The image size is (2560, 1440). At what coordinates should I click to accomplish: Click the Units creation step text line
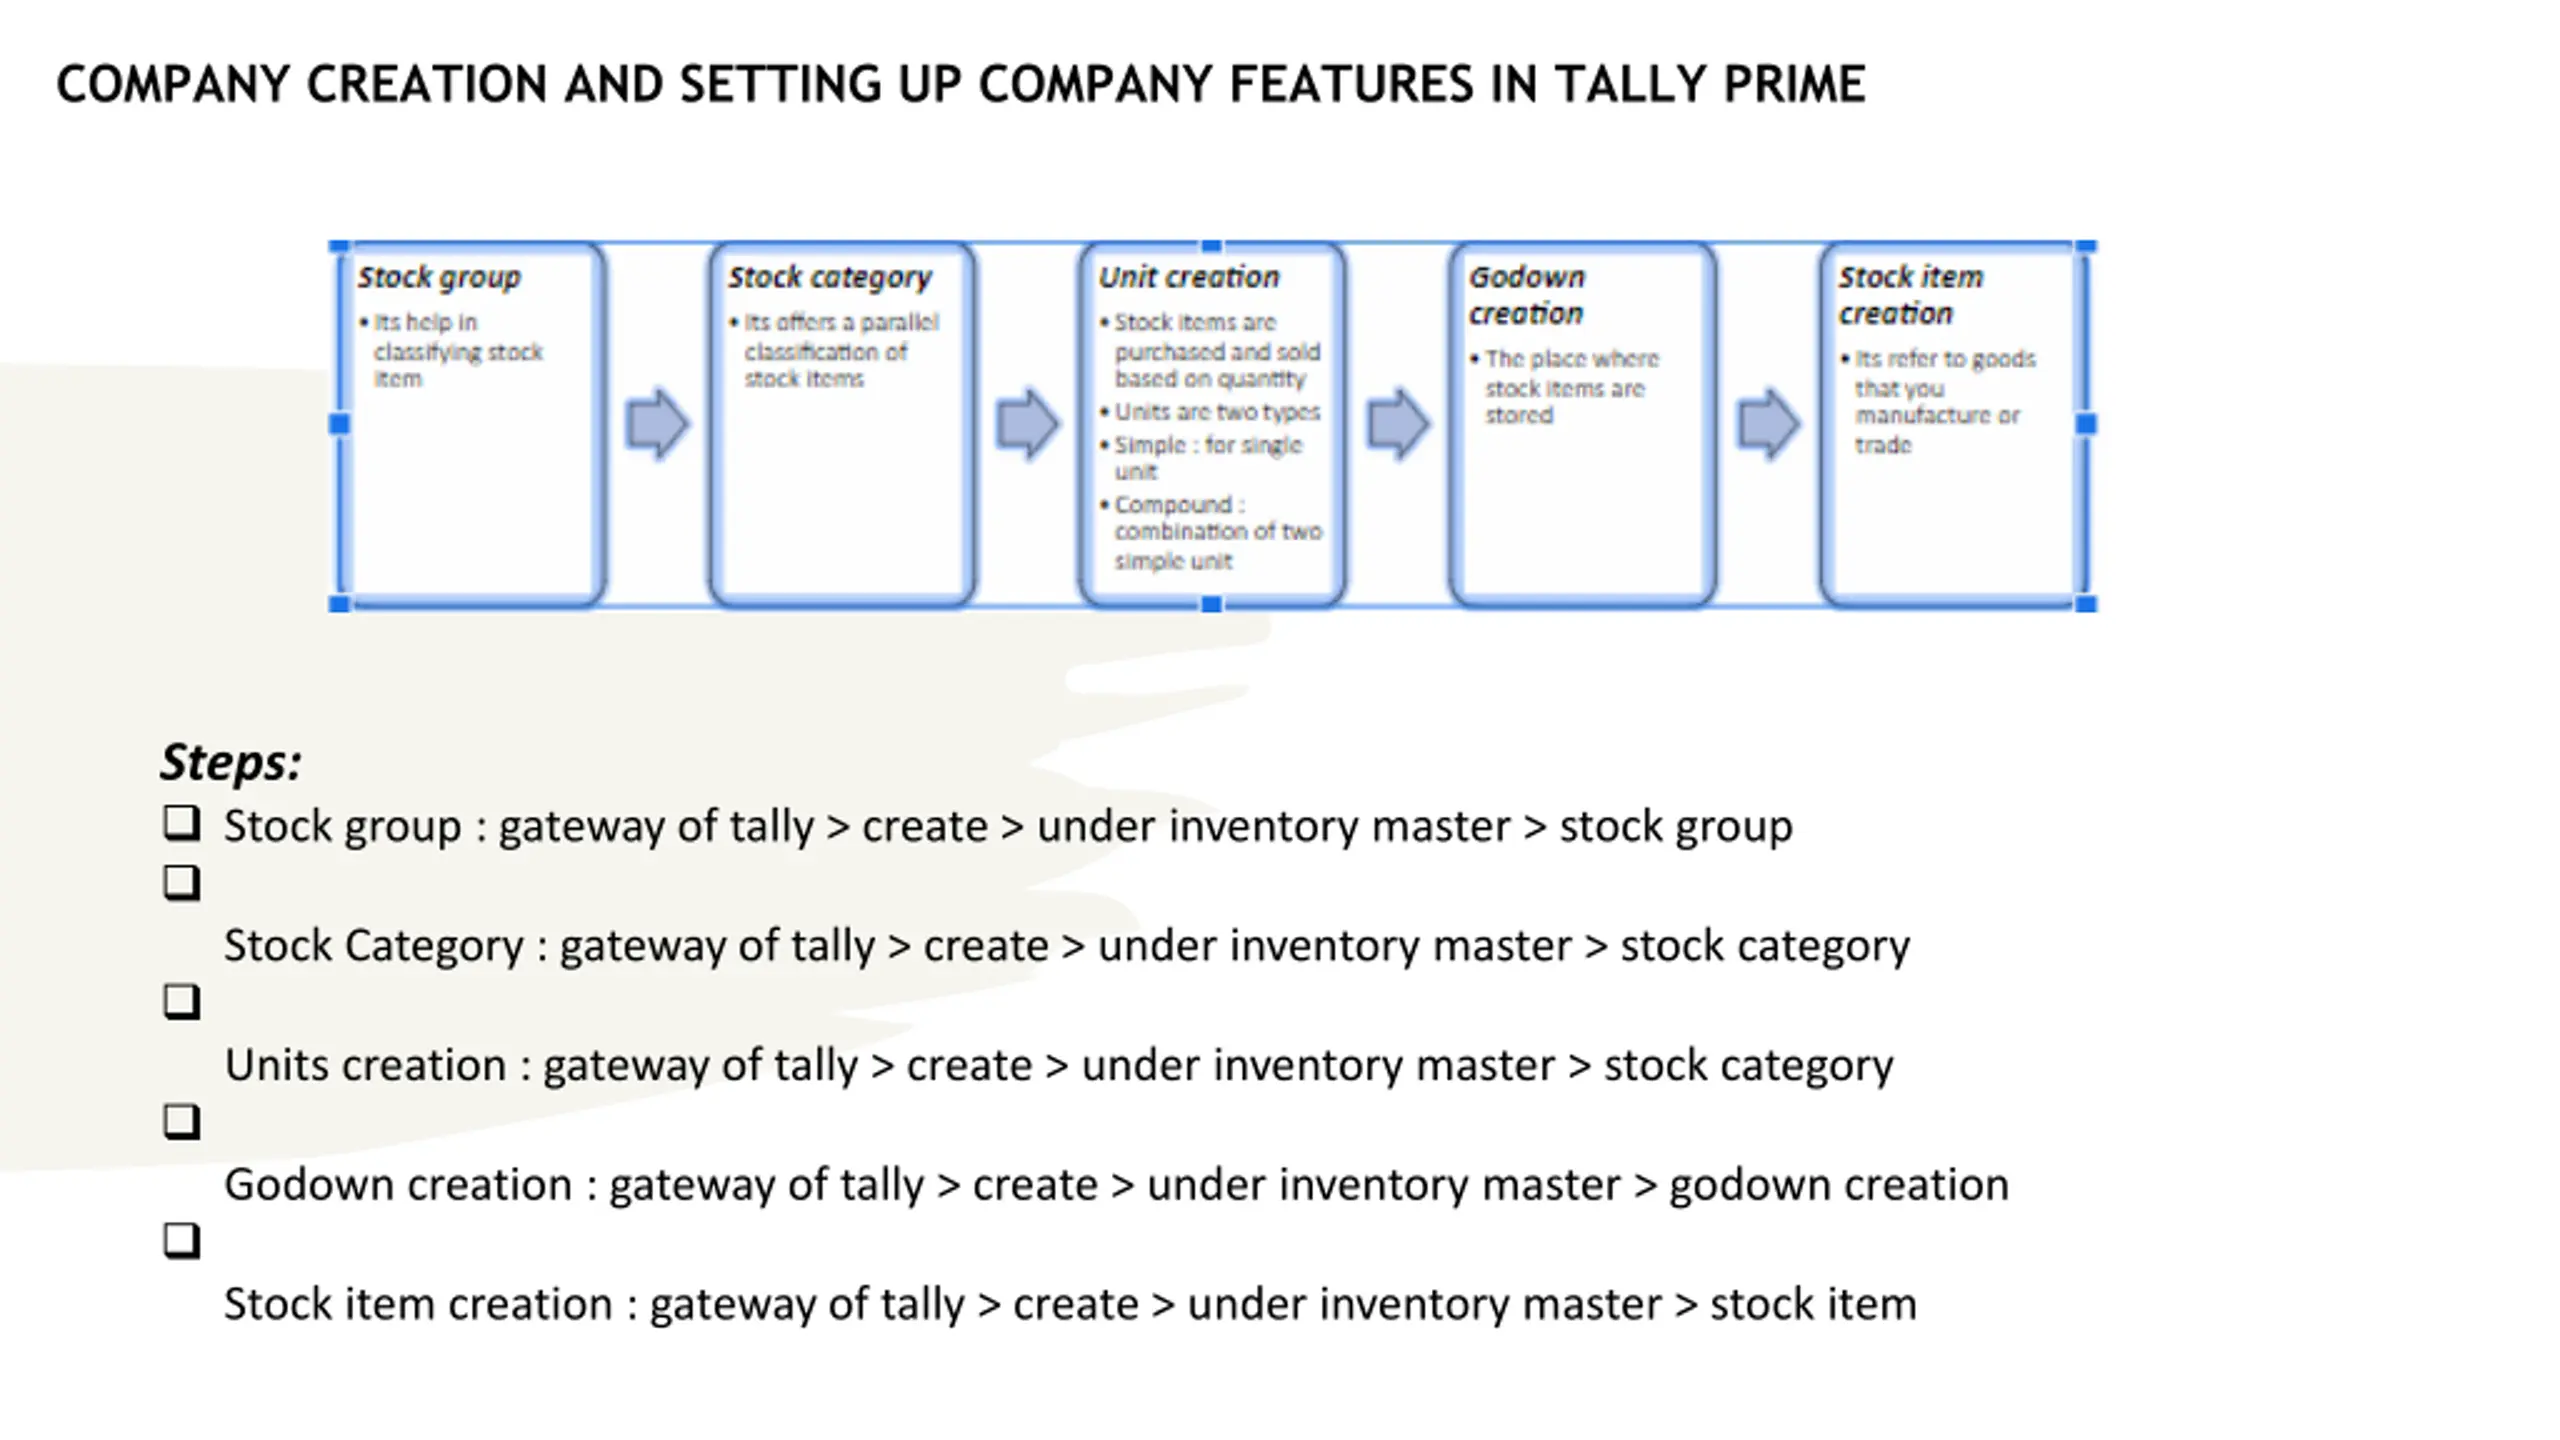1058,1066
